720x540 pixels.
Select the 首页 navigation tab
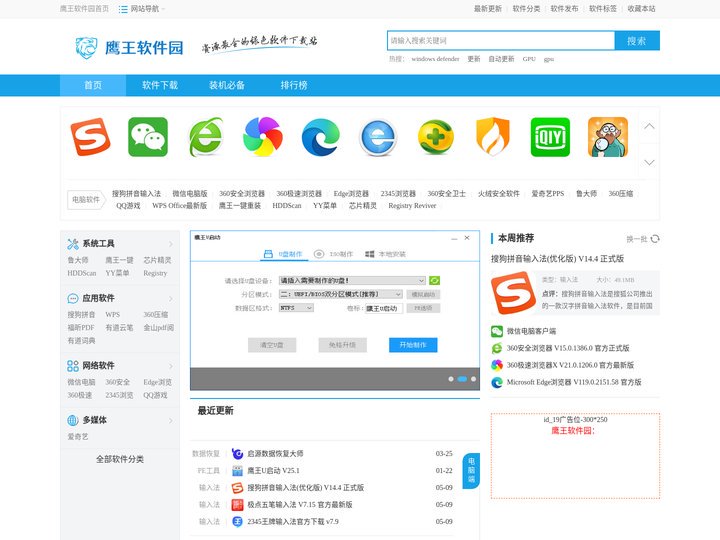[93, 85]
